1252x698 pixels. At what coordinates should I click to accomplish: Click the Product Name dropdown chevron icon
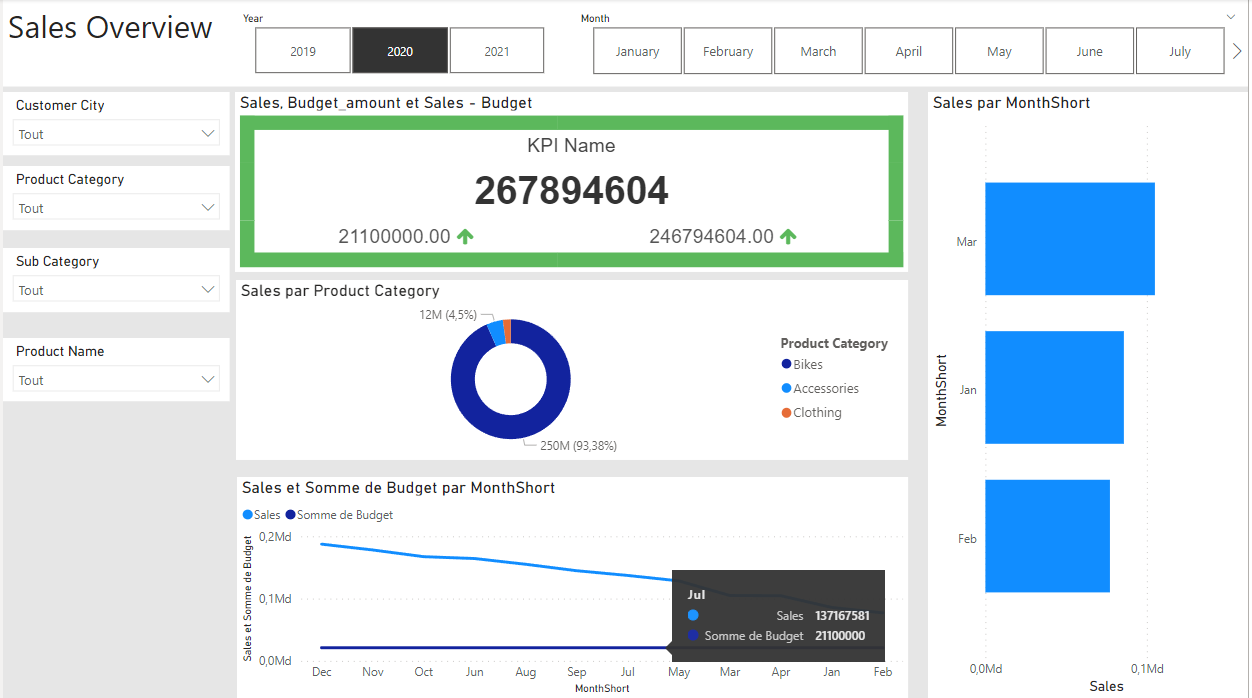point(207,380)
